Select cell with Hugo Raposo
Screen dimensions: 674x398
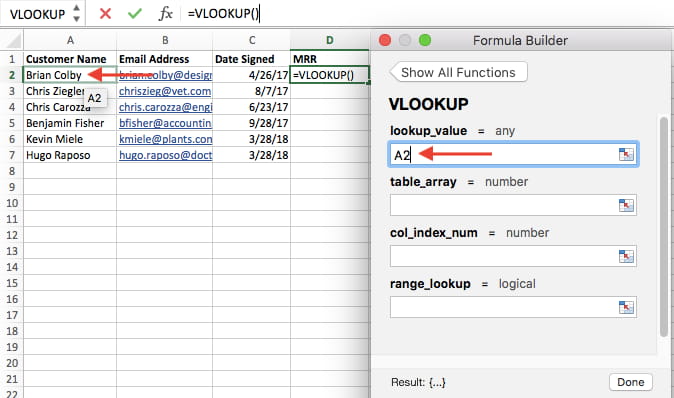coord(70,155)
